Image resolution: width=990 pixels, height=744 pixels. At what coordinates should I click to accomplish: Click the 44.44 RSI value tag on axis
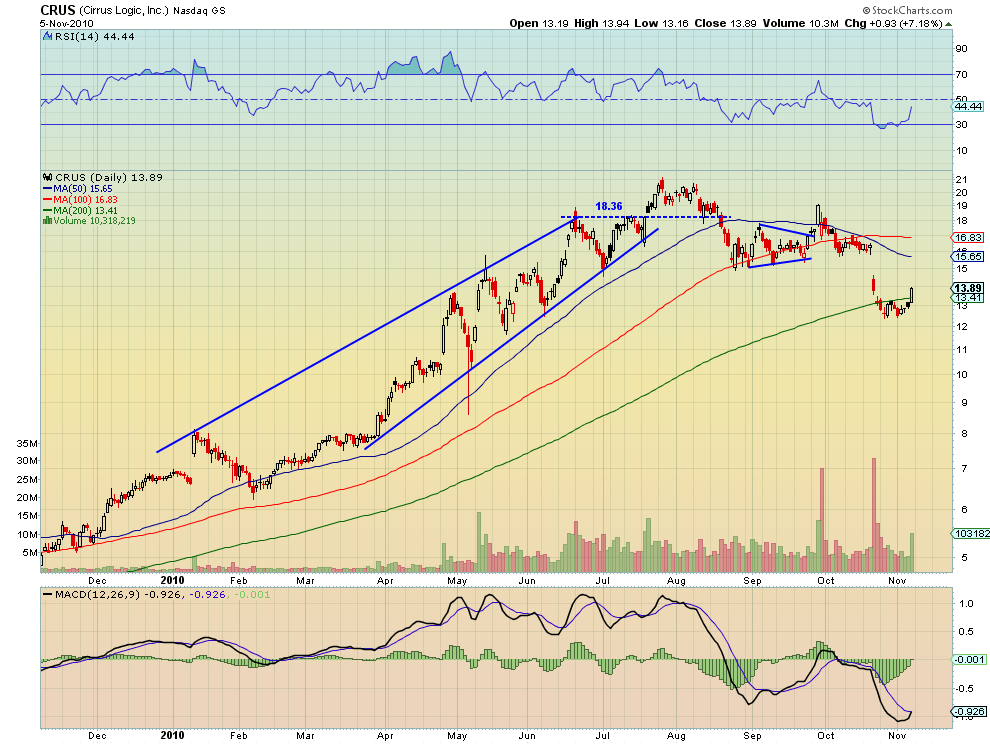pos(969,107)
